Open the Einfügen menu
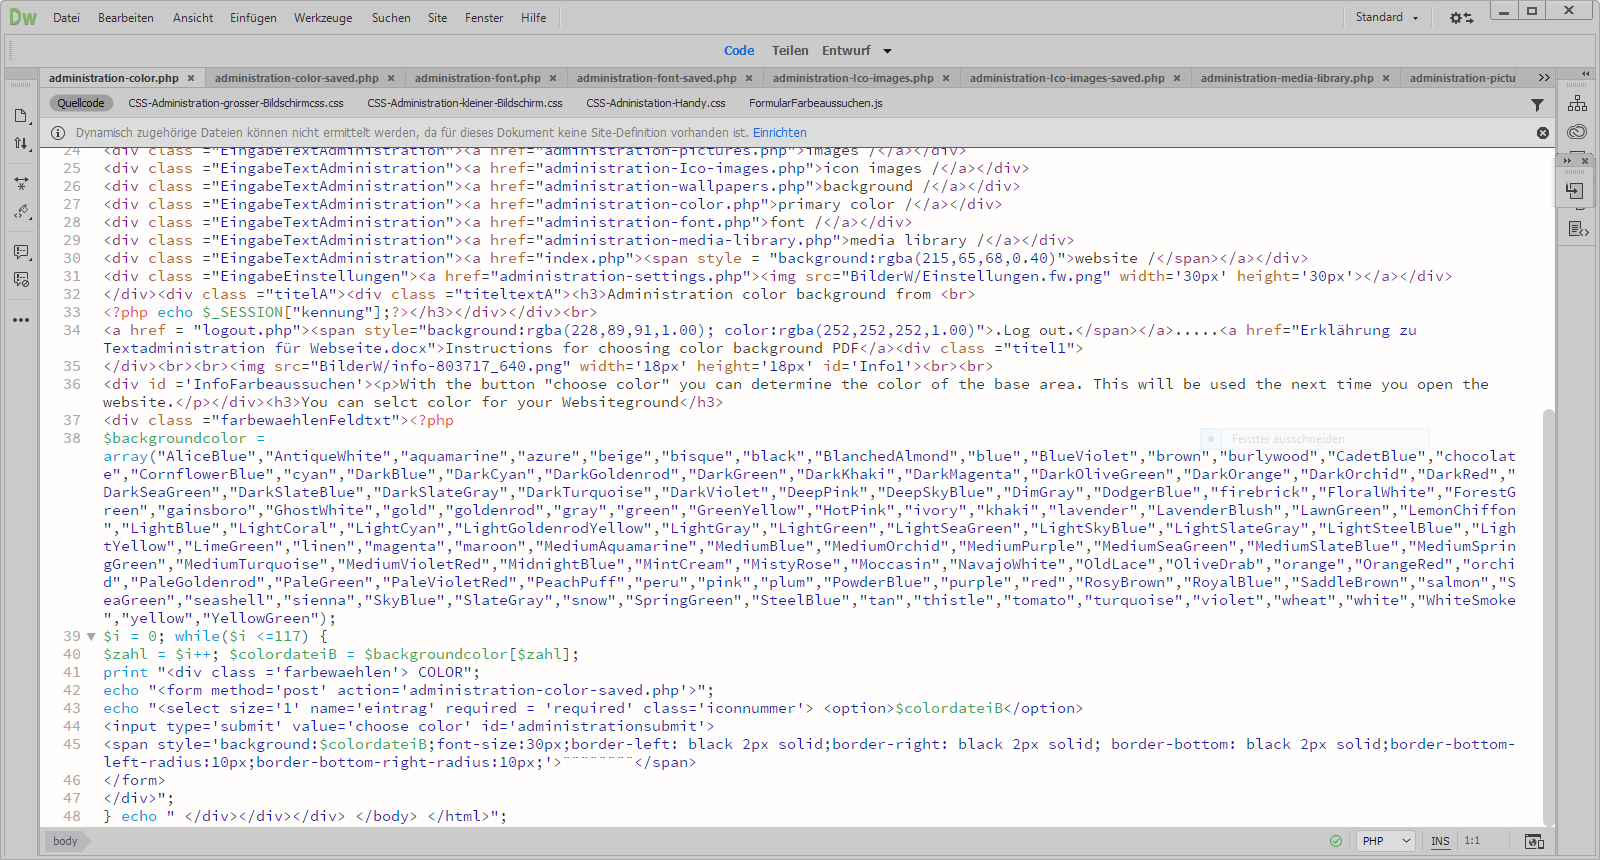The image size is (1600, 860). click(253, 18)
